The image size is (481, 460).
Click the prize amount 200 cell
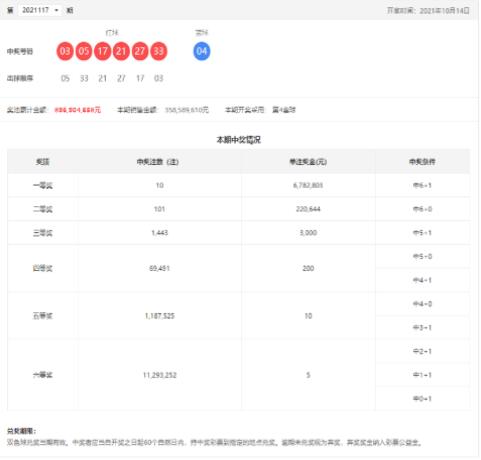pos(308,268)
